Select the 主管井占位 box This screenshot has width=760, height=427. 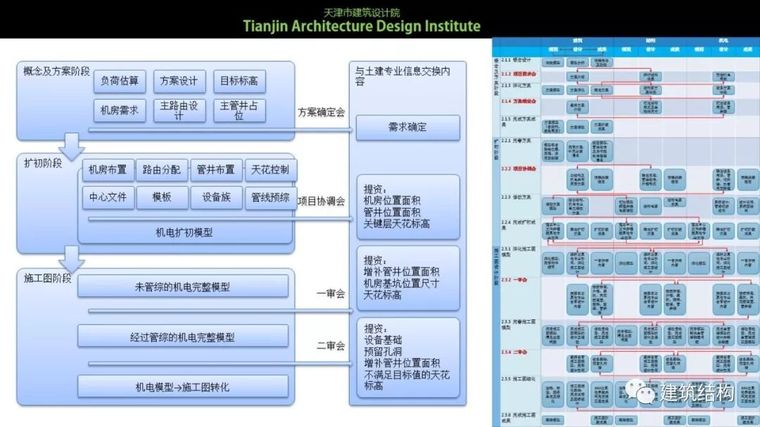pos(239,111)
